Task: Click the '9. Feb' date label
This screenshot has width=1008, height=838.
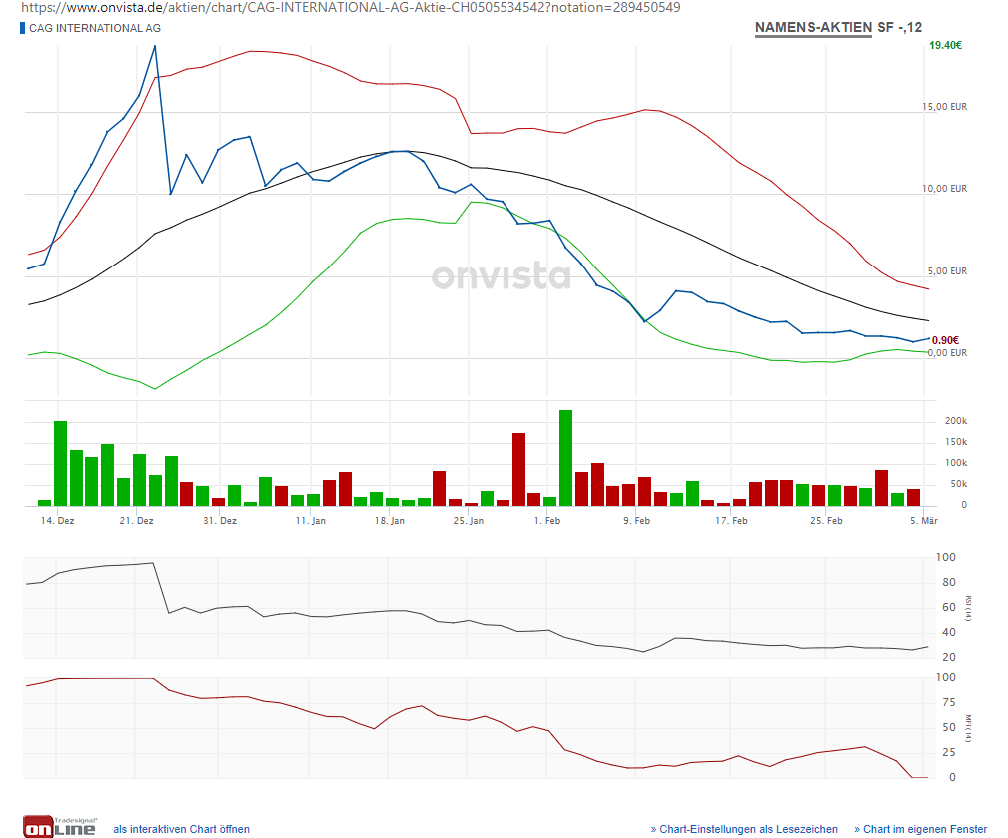Action: (636, 521)
